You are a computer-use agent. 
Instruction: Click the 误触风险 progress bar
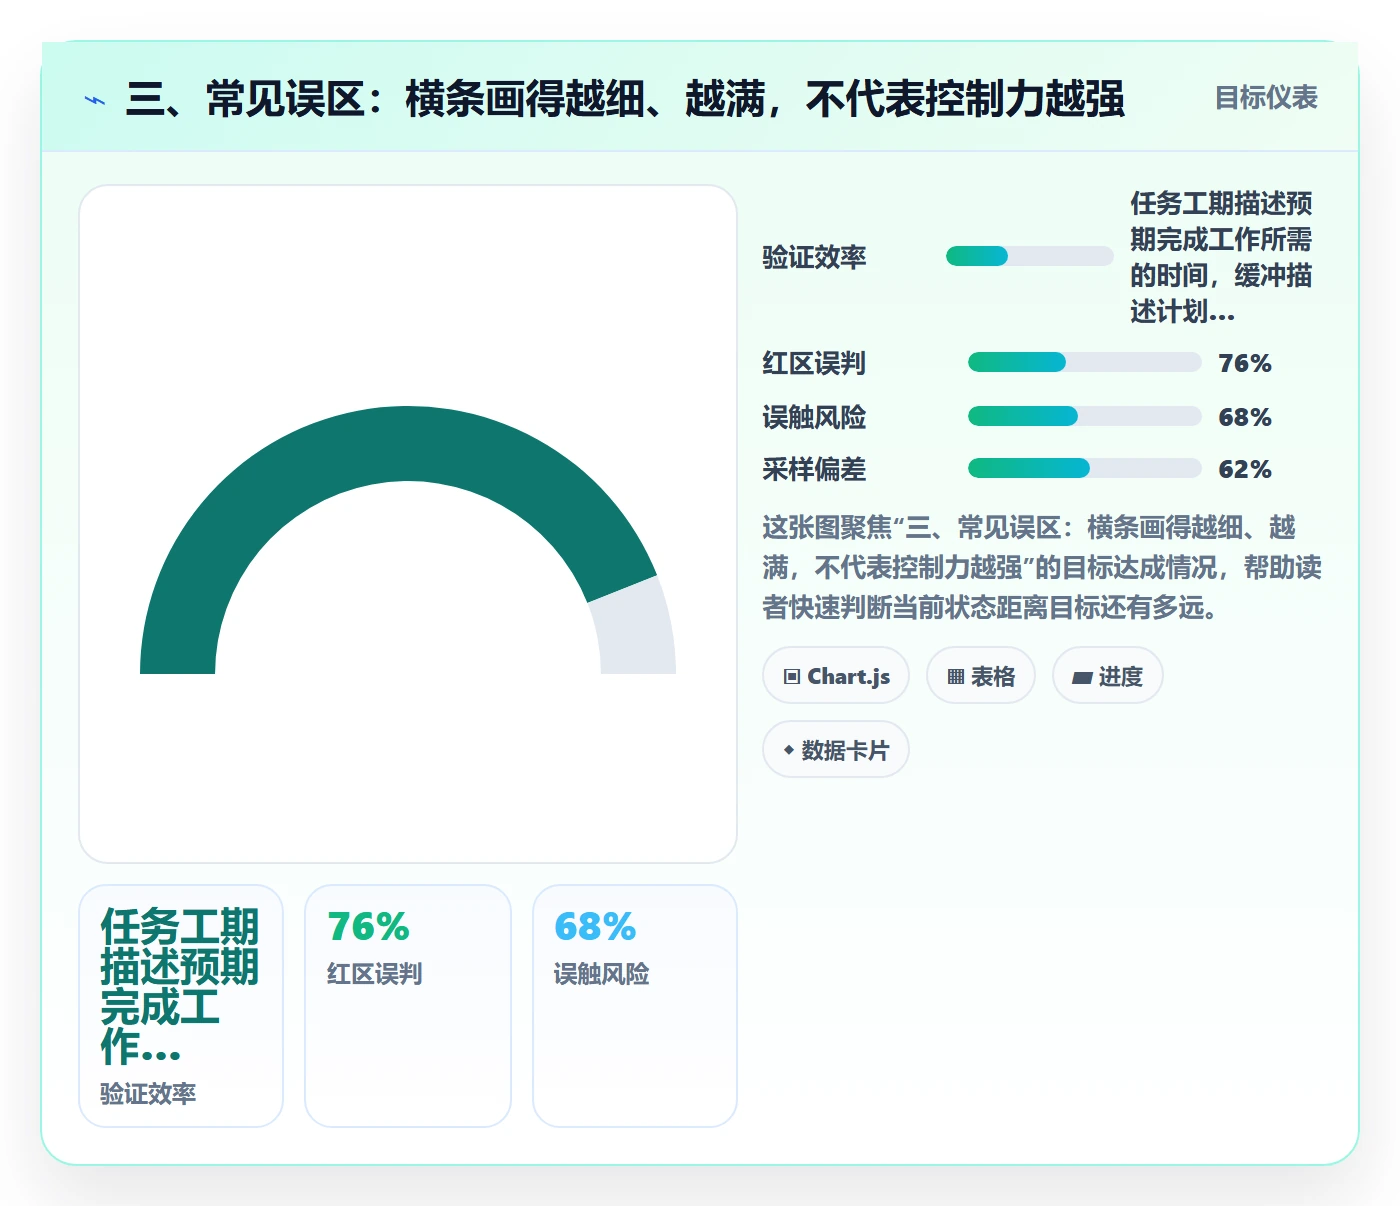click(x=1085, y=416)
